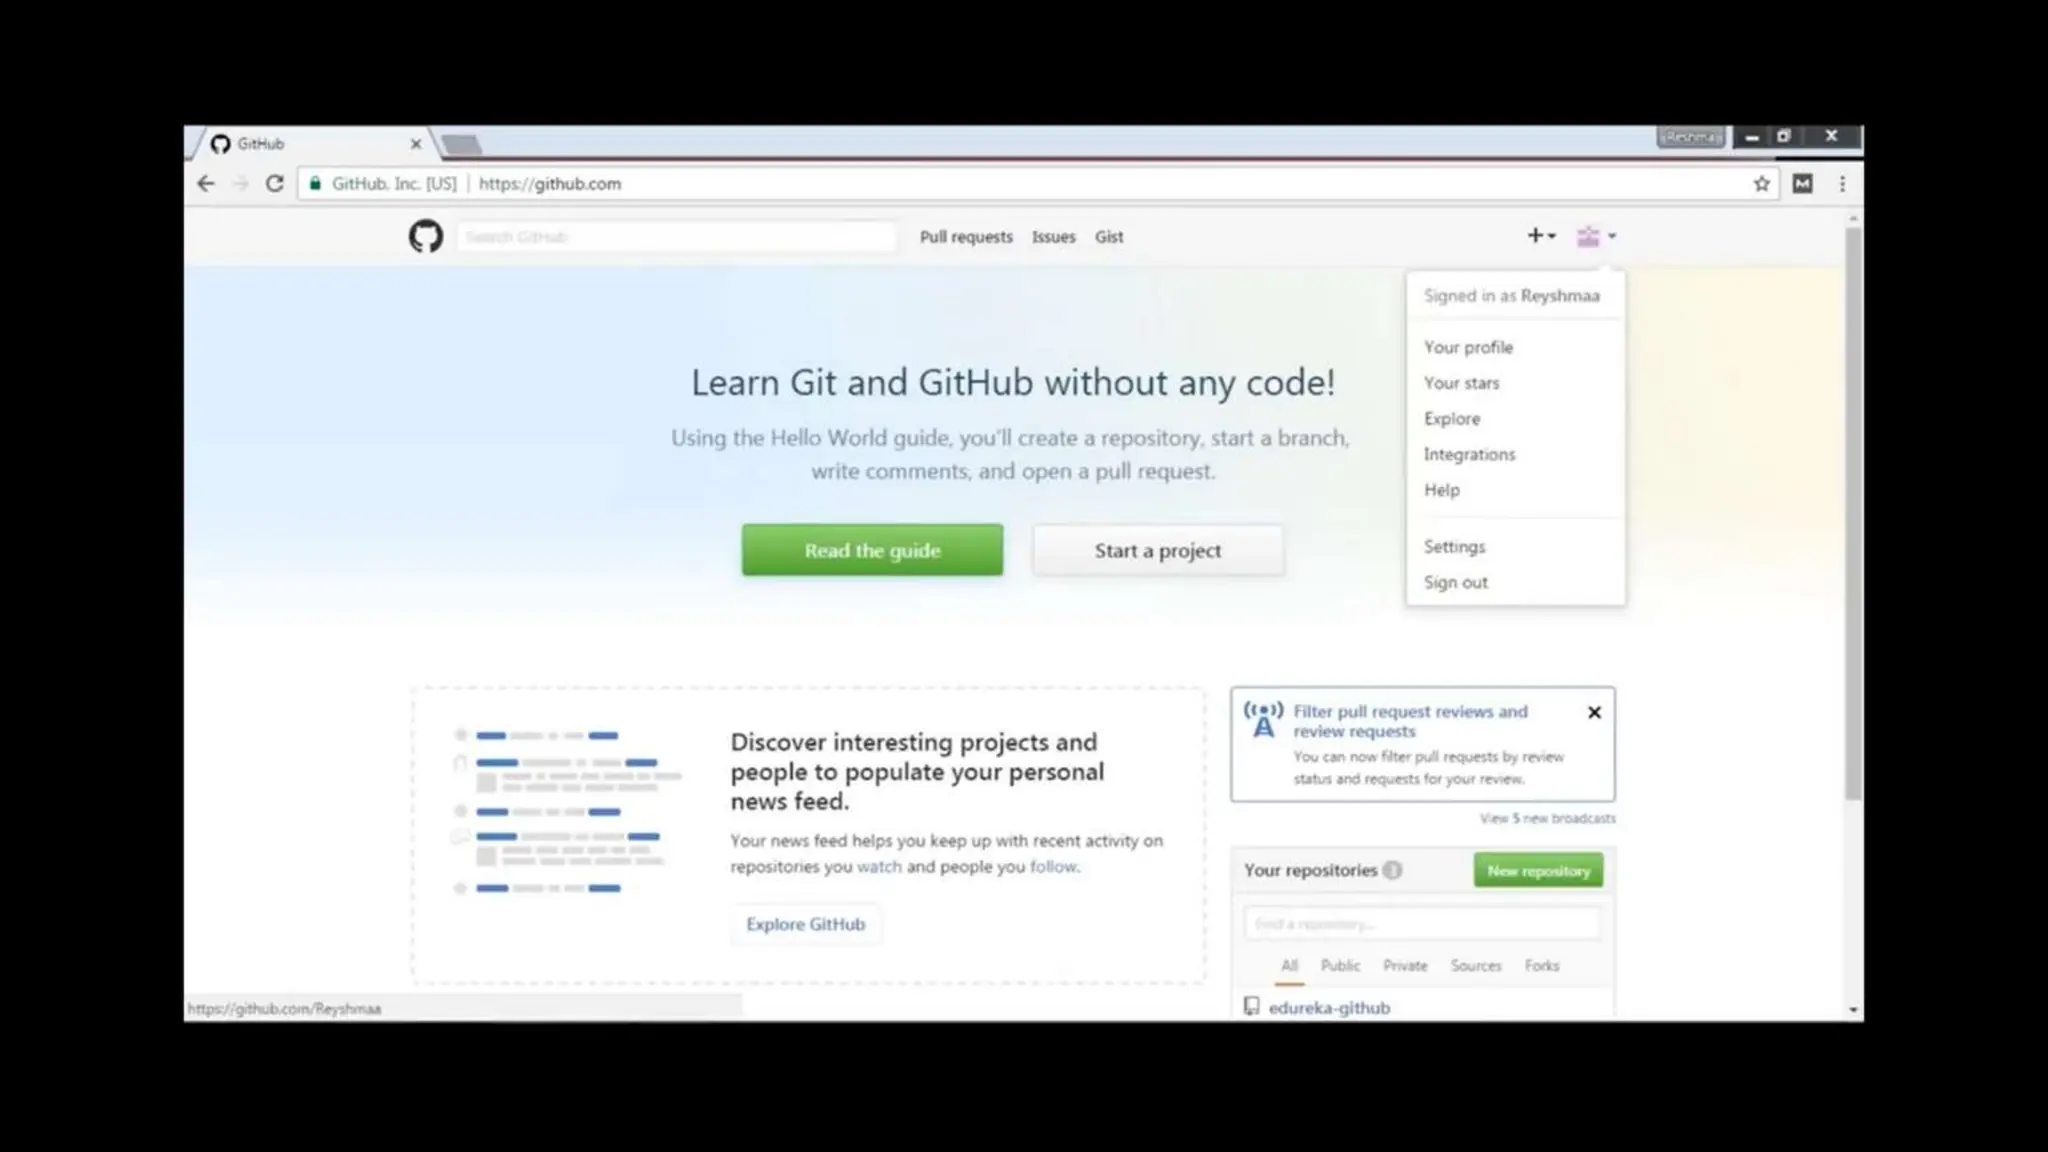This screenshot has width=2048, height=1152.
Task: Click the browser address bar URL
Action: pyautogui.click(x=549, y=183)
